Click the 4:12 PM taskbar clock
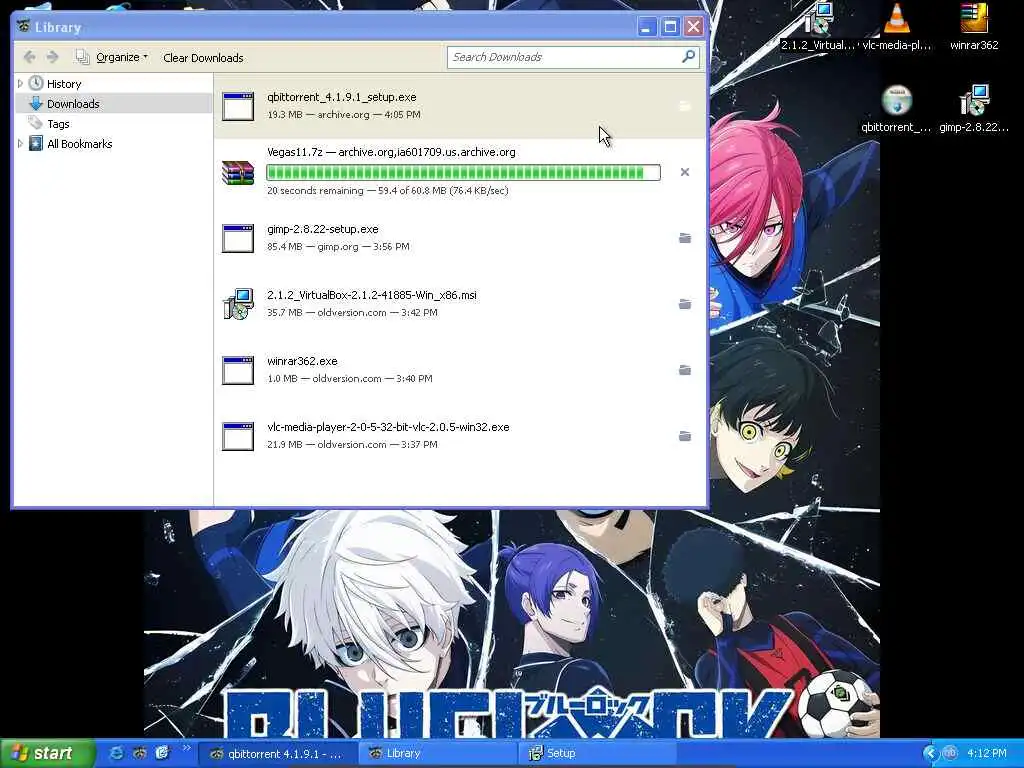The height and width of the screenshot is (768, 1024). point(987,754)
